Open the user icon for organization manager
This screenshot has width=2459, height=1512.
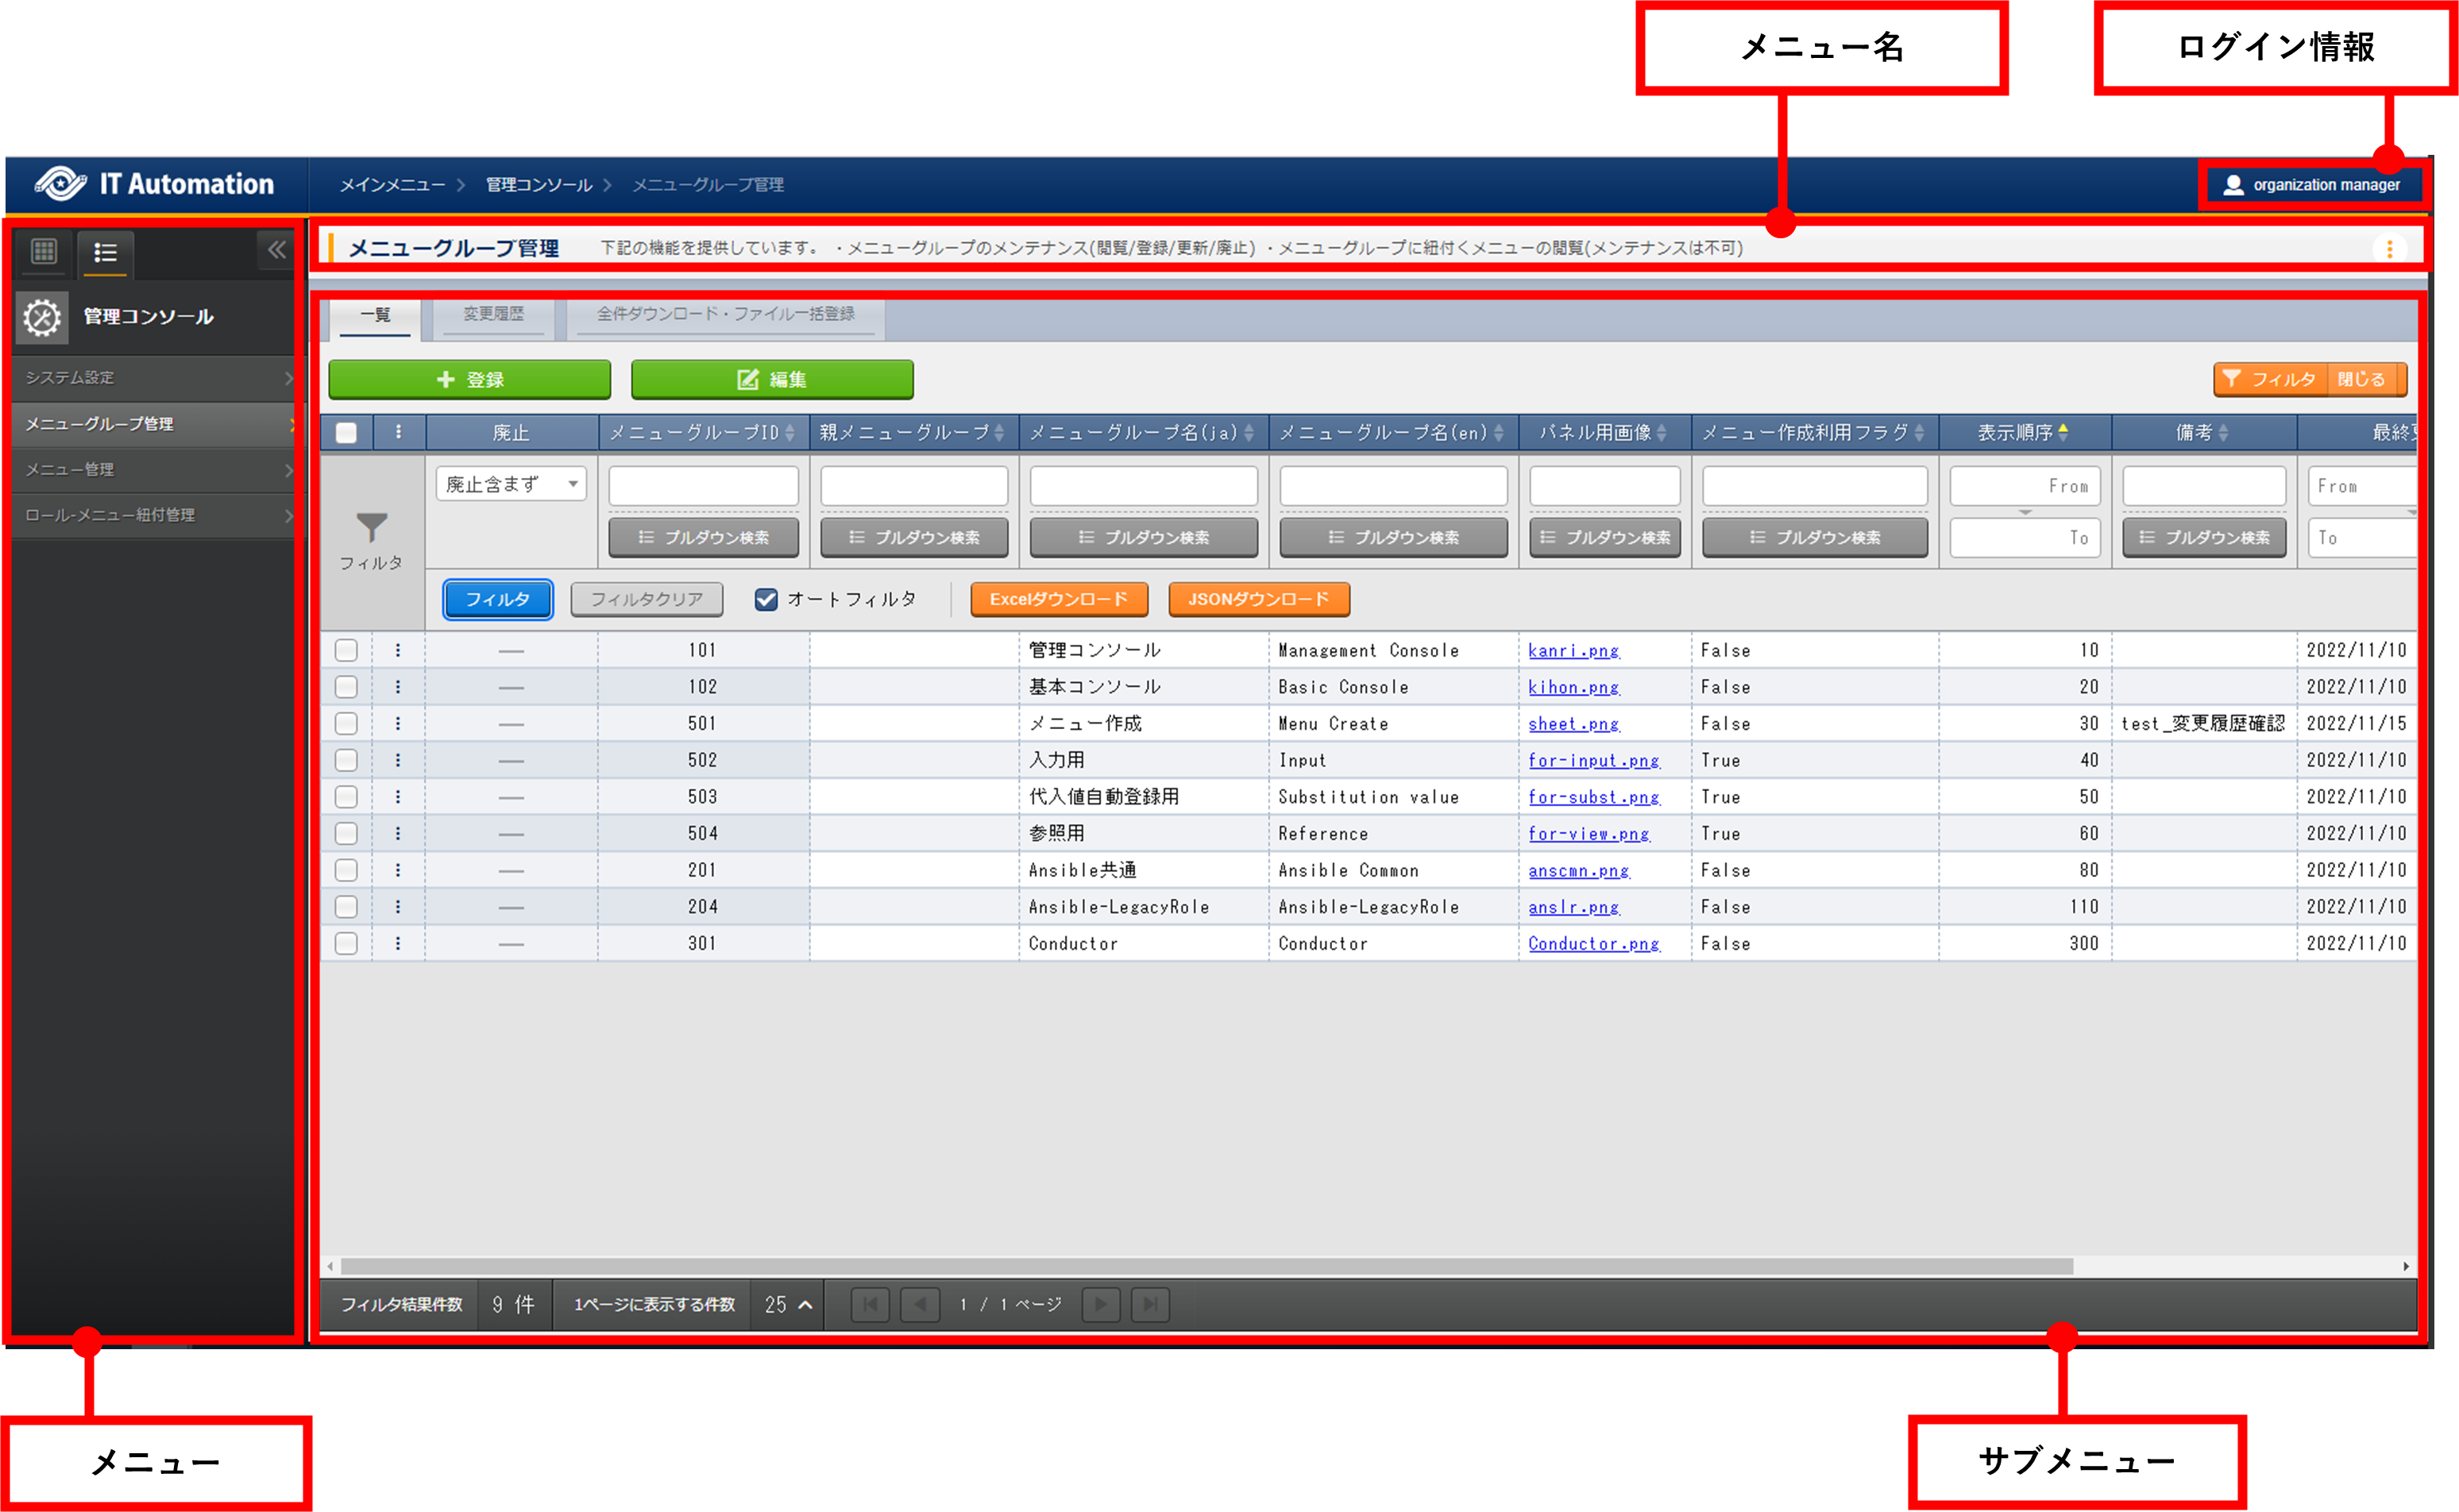coord(2233,185)
